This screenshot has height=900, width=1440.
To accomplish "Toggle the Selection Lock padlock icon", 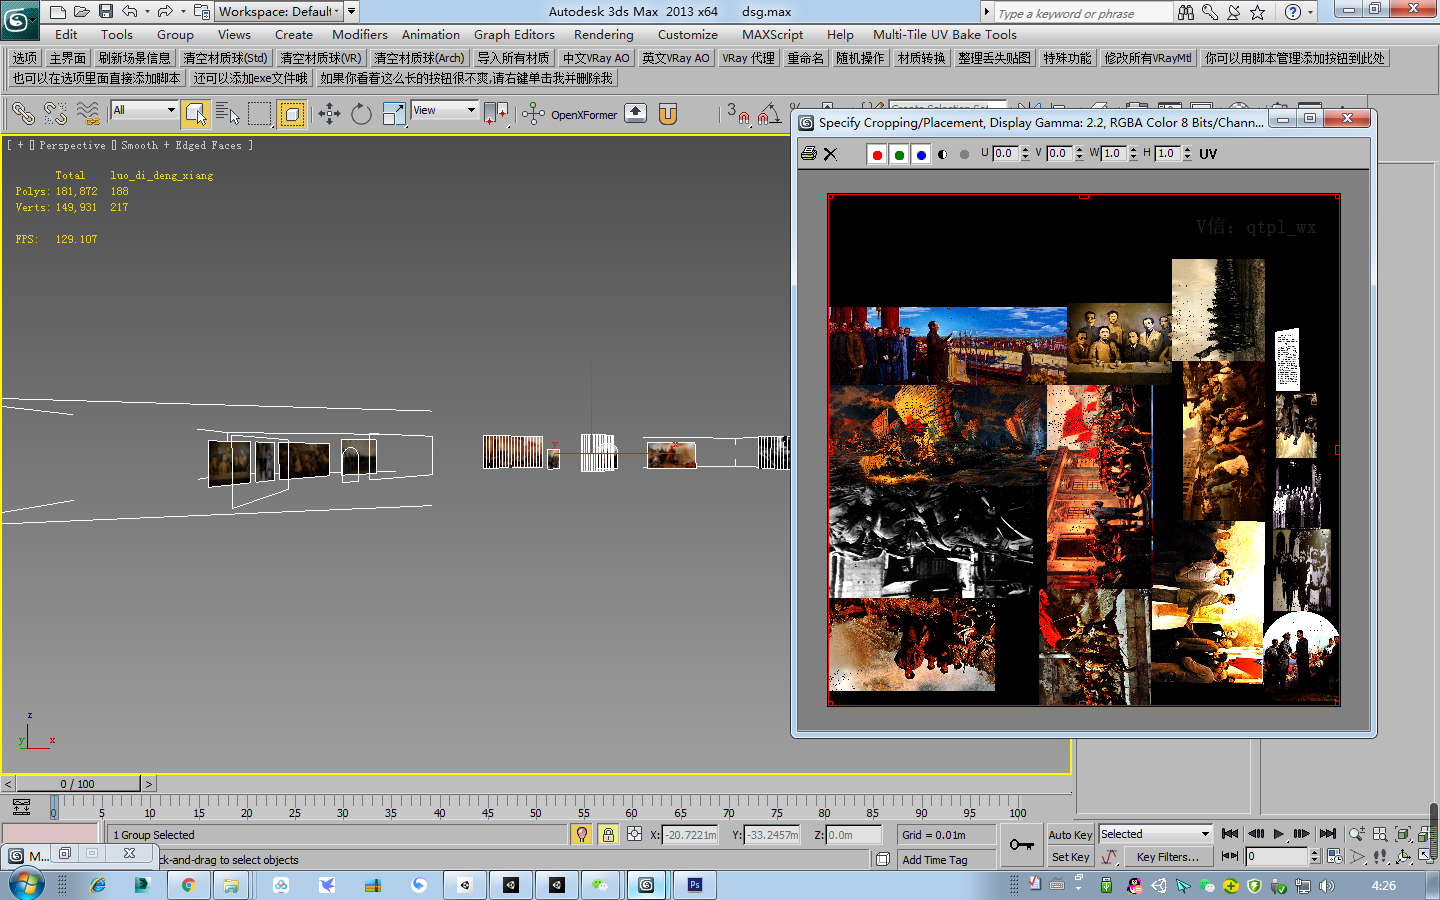I will tap(608, 834).
